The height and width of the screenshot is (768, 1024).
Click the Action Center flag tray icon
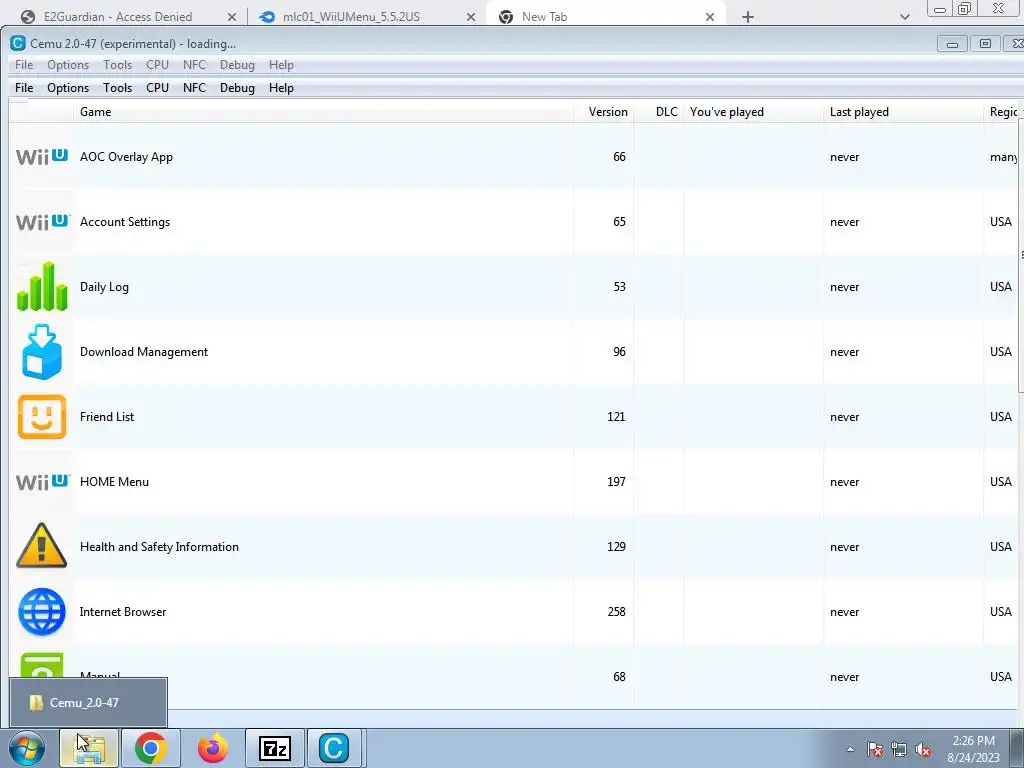click(x=875, y=749)
